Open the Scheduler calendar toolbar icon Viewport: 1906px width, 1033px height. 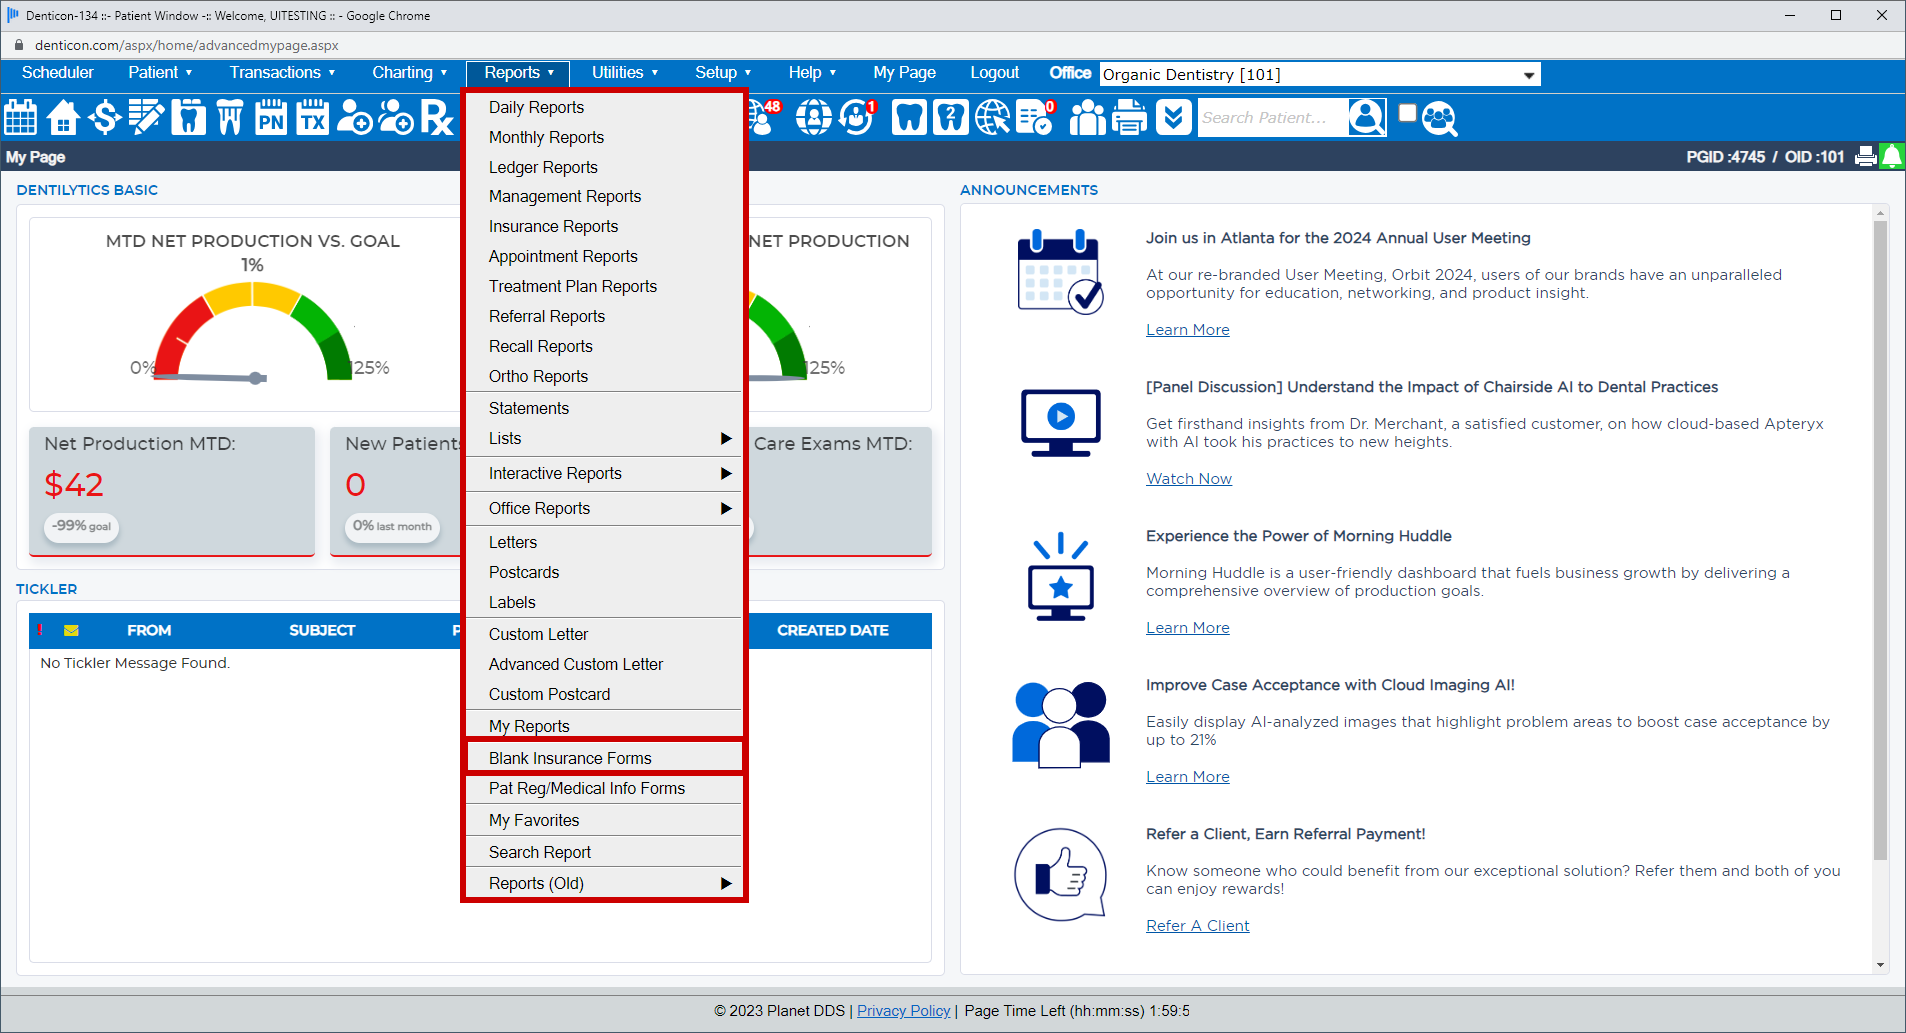click(21, 118)
